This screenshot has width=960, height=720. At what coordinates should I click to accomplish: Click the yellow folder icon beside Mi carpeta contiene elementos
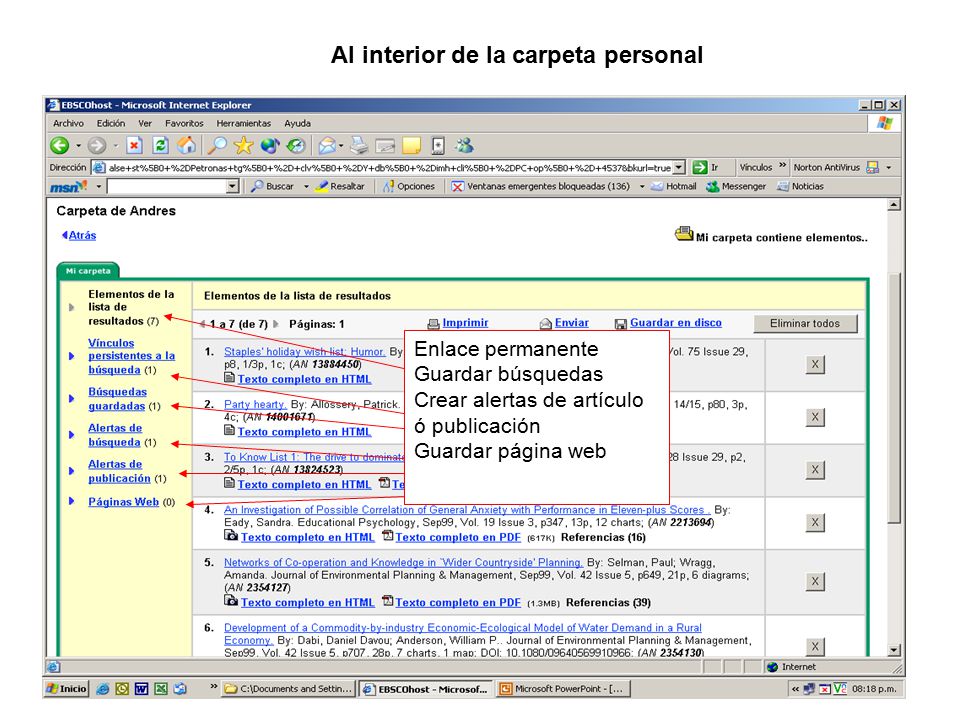(x=684, y=234)
